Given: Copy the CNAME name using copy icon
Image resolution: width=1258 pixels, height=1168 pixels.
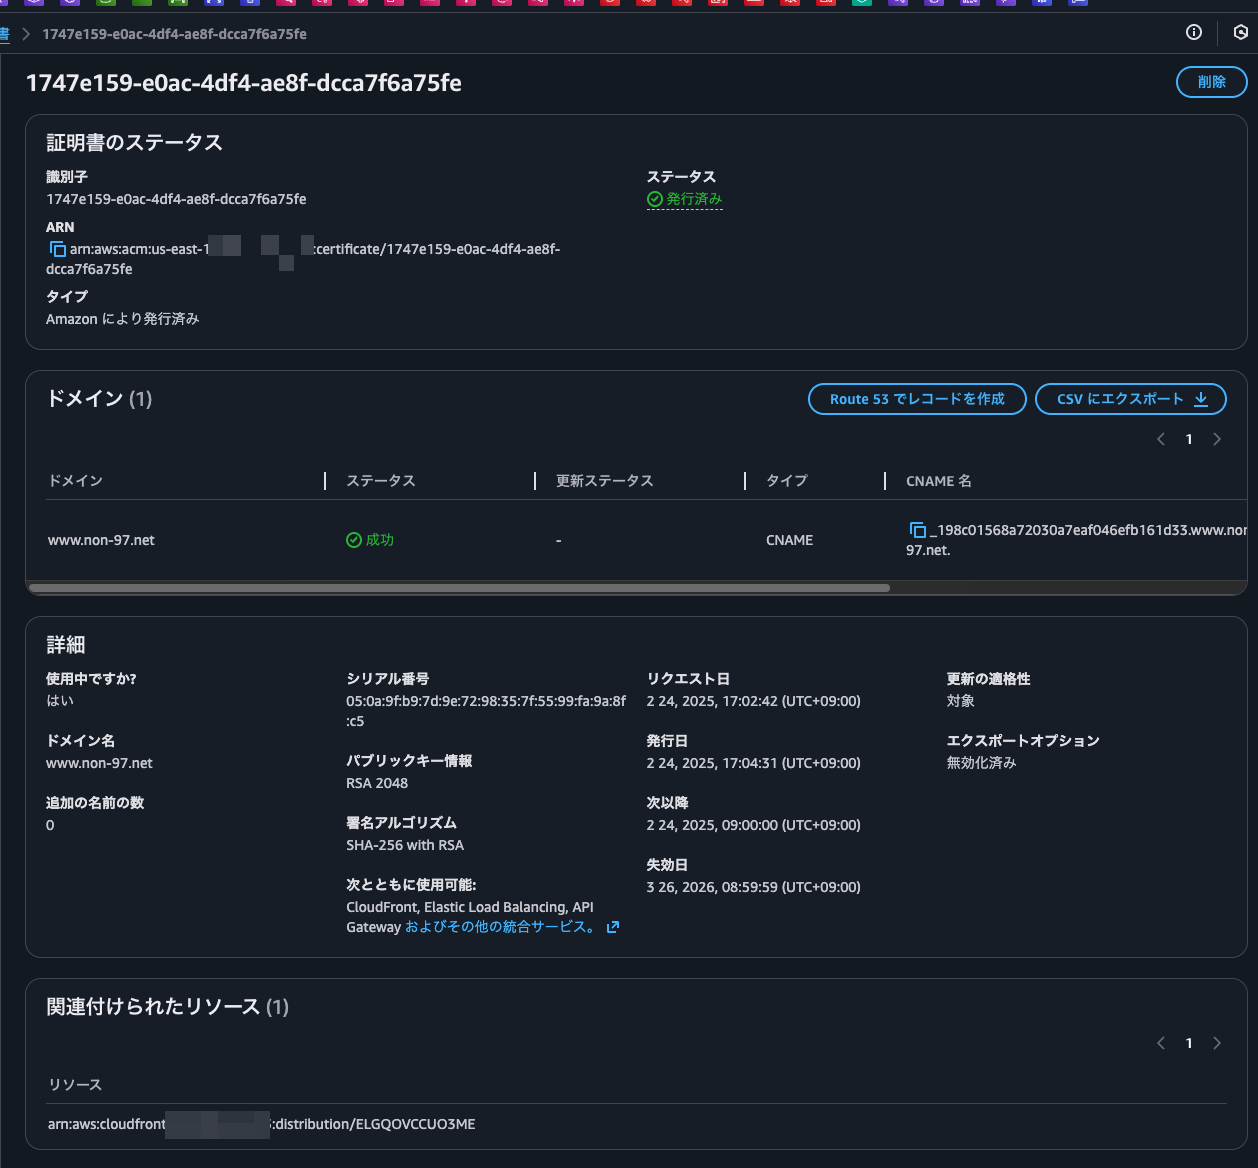Looking at the screenshot, I should click(917, 530).
